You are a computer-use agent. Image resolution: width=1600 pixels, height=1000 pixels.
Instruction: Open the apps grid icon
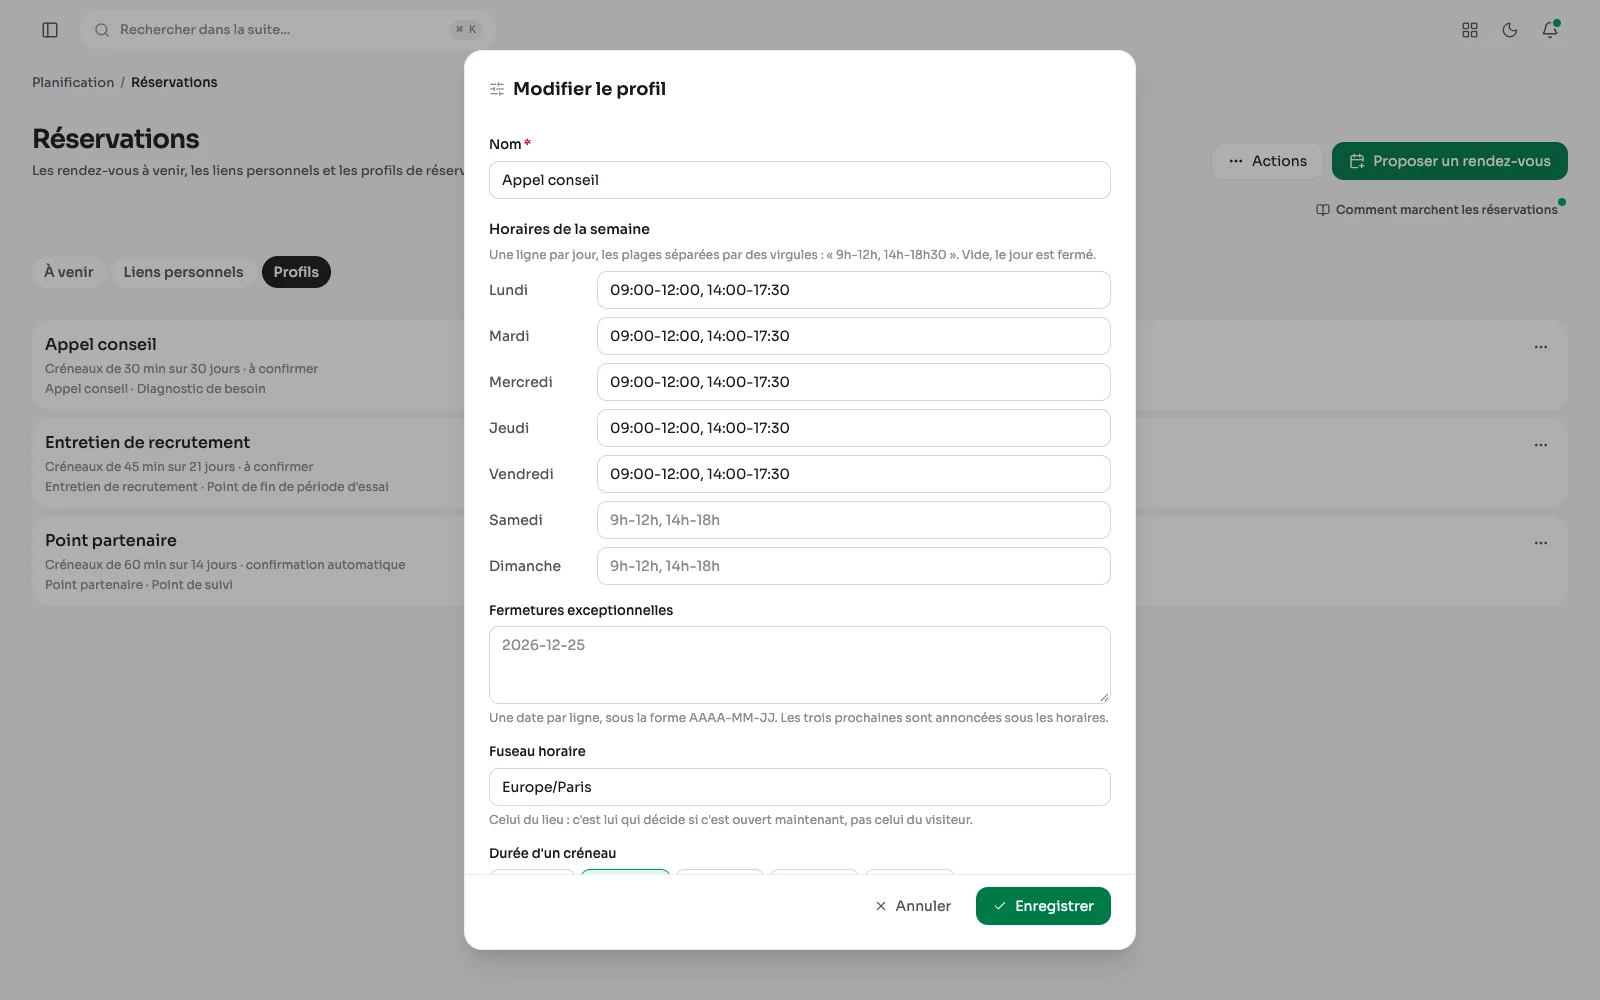click(1470, 30)
